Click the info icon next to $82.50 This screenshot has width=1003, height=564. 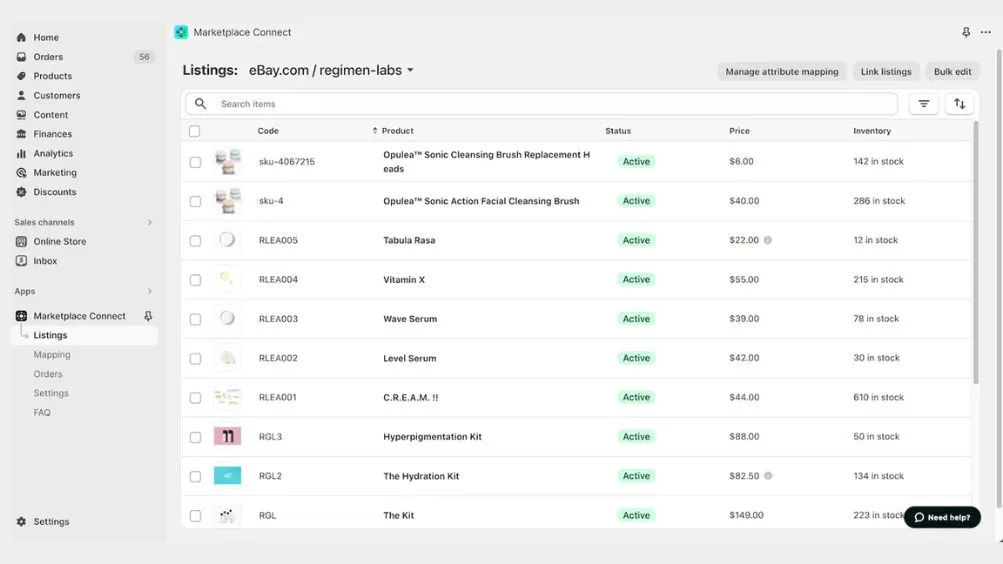click(x=768, y=476)
